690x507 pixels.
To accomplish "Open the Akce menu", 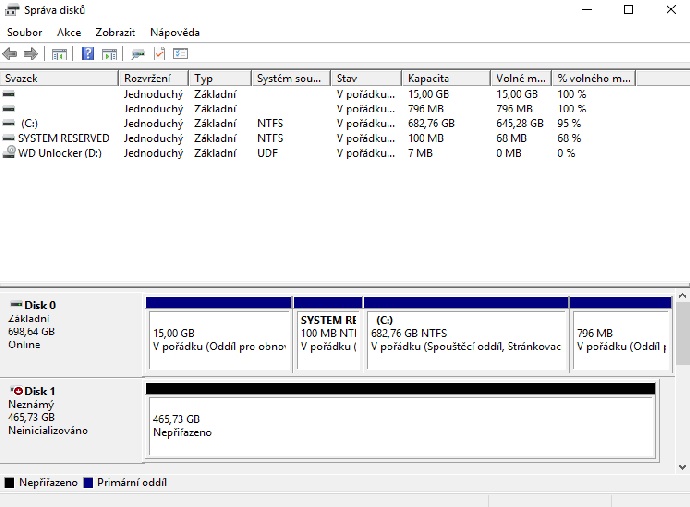I will [69, 32].
